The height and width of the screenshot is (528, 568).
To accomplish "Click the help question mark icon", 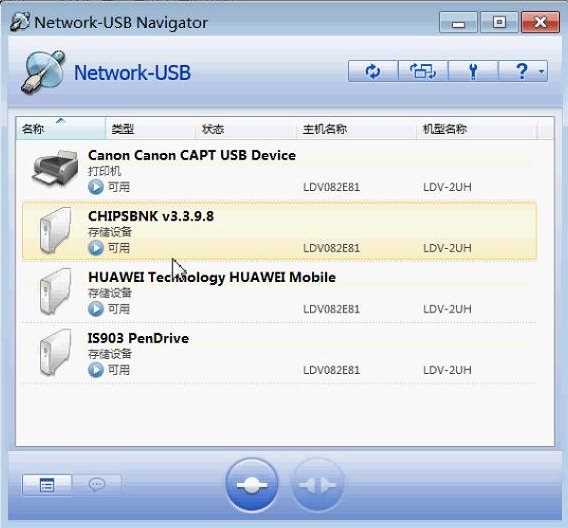I will [521, 71].
